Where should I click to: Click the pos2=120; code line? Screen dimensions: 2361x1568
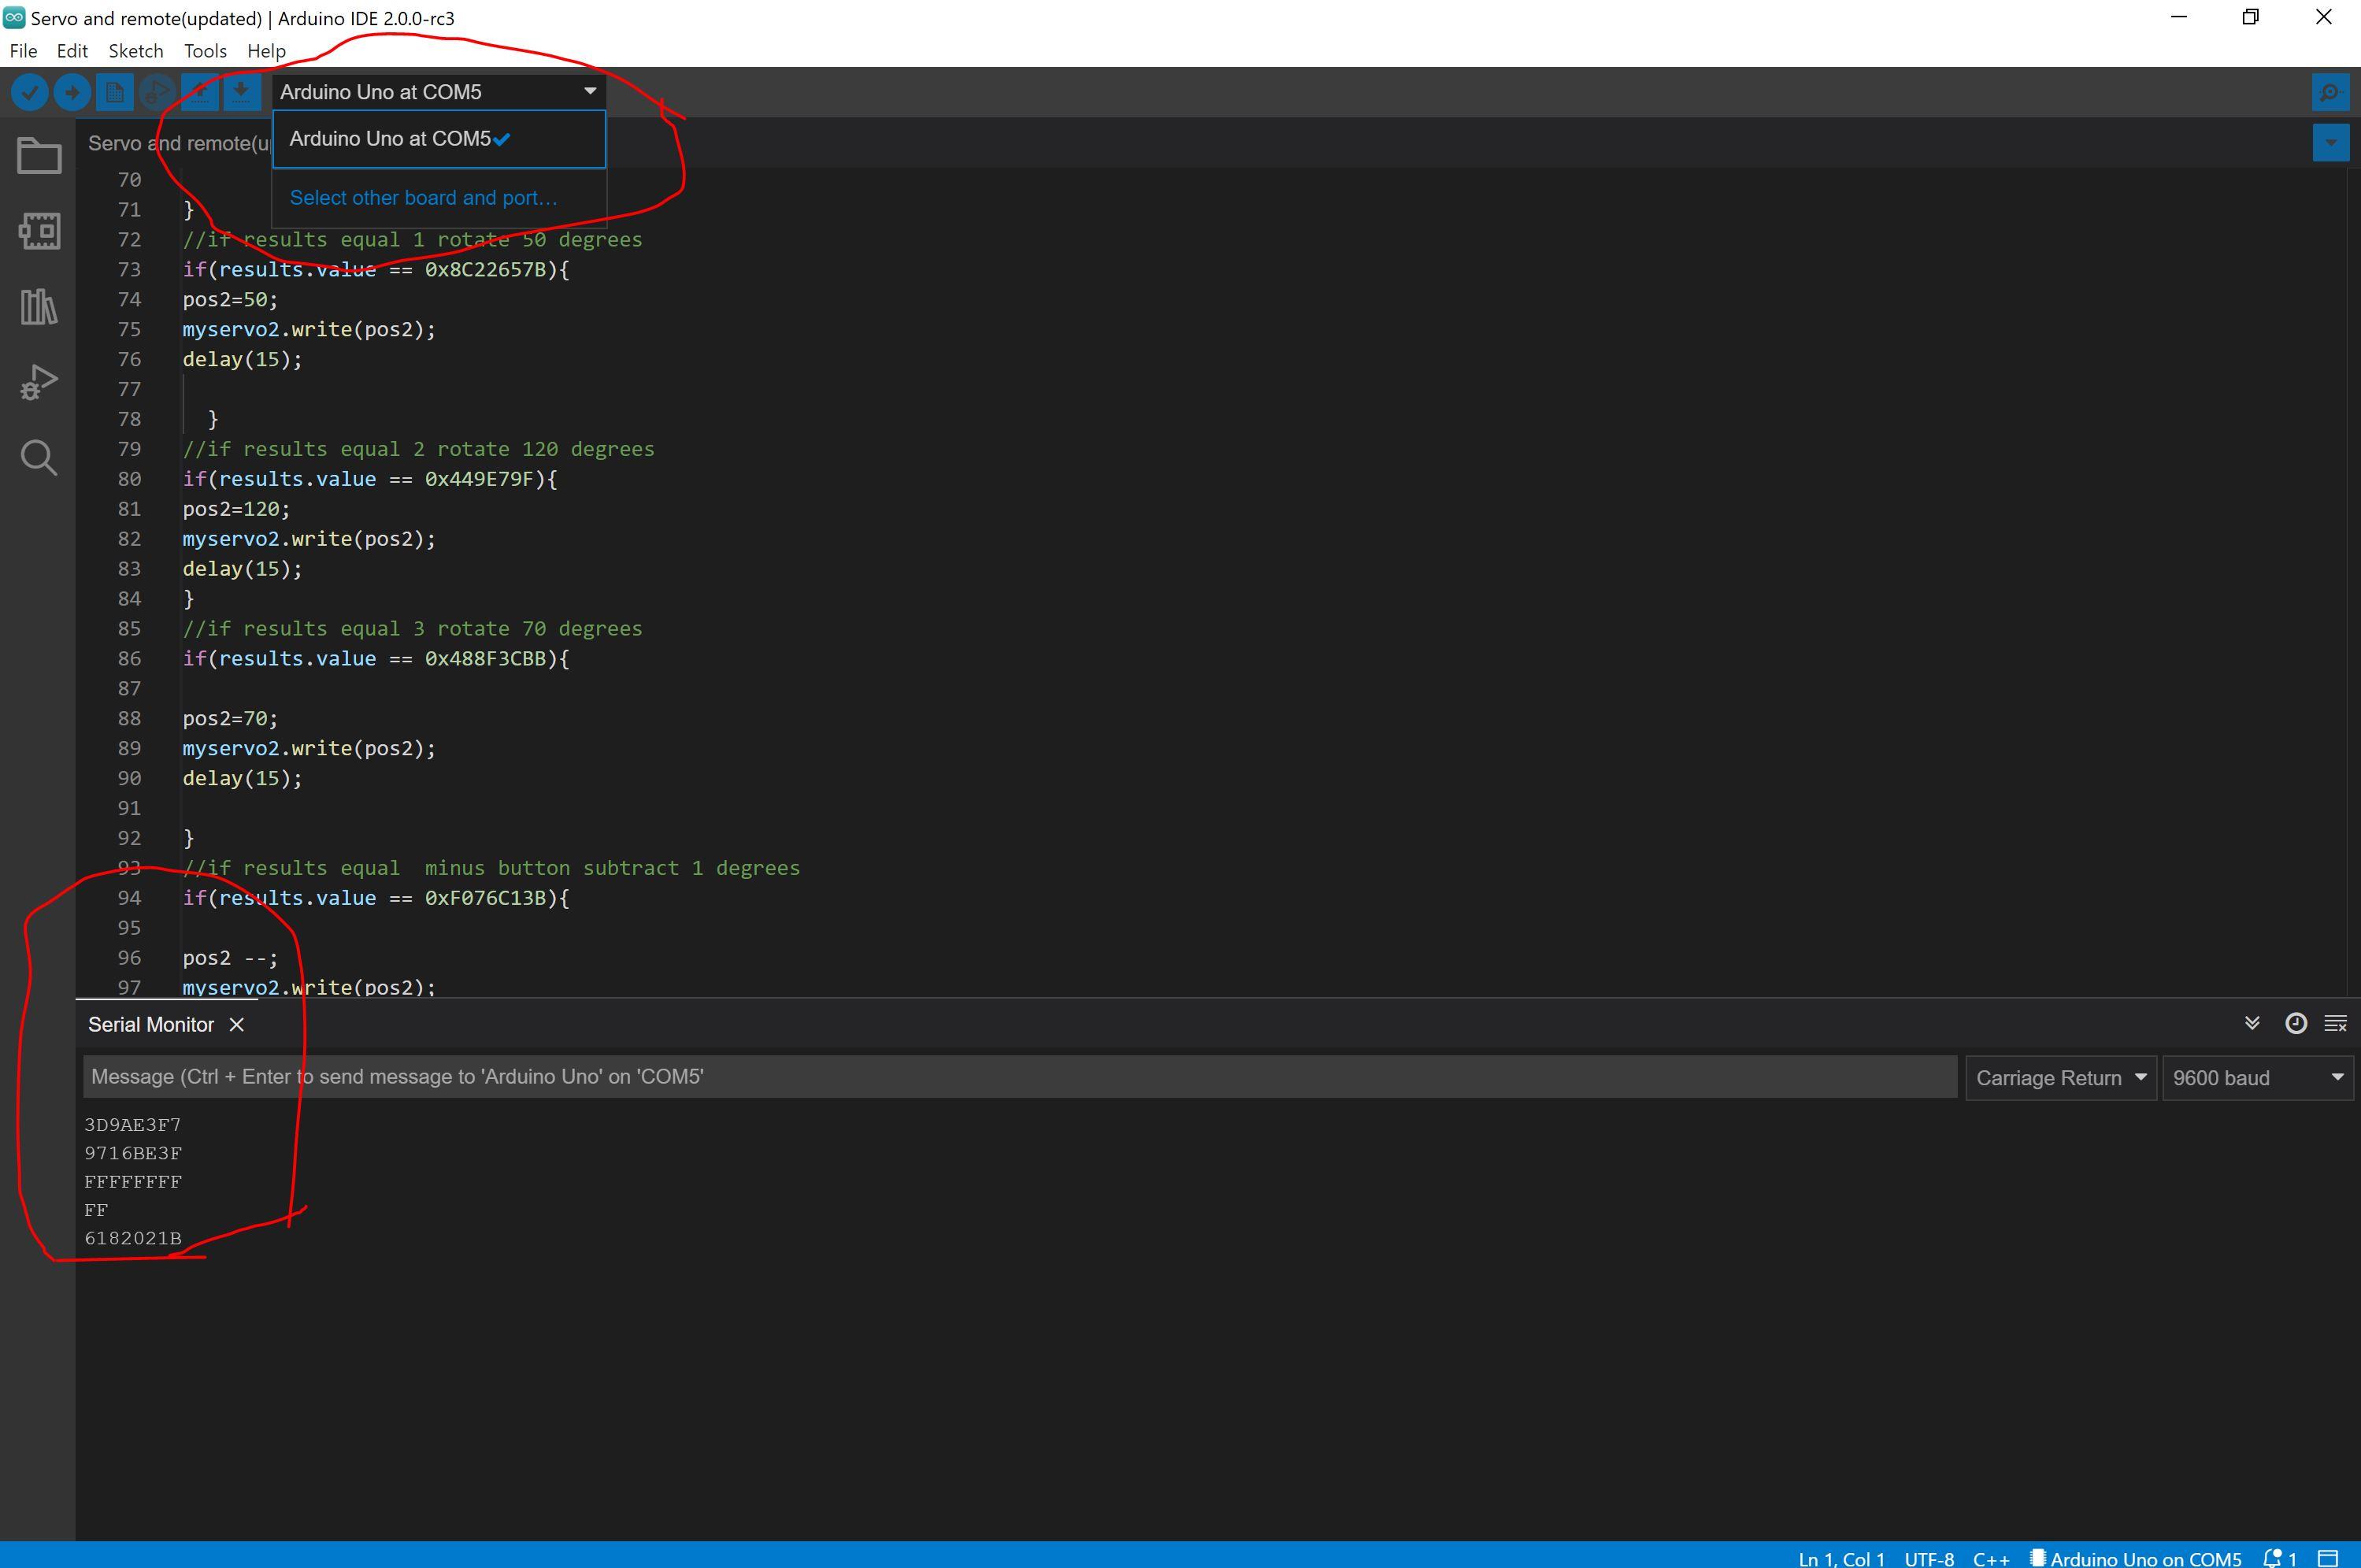[236, 509]
